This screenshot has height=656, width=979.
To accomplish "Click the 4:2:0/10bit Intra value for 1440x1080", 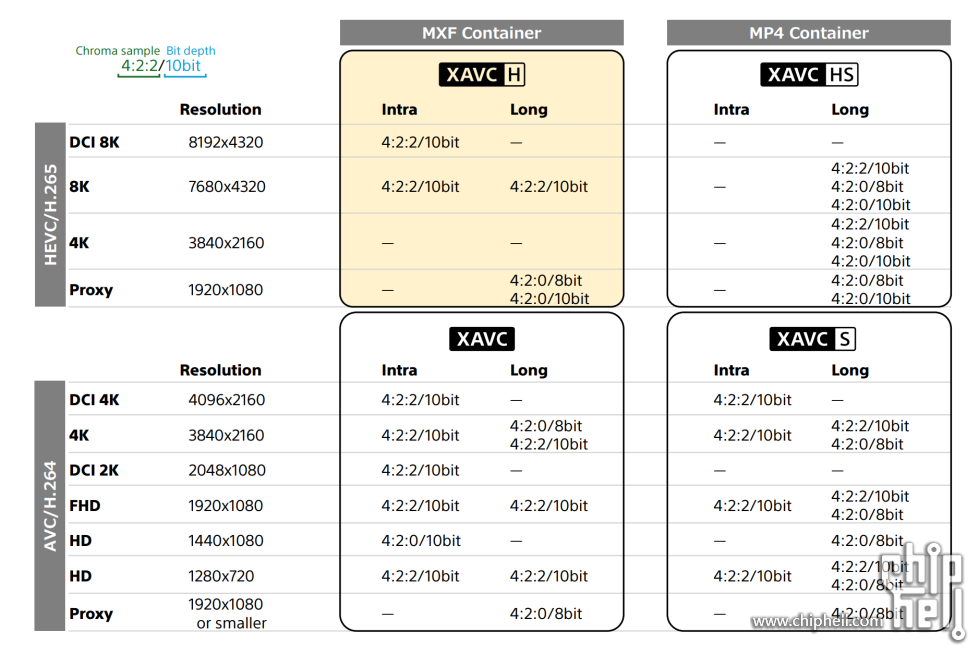I will 421,541.
